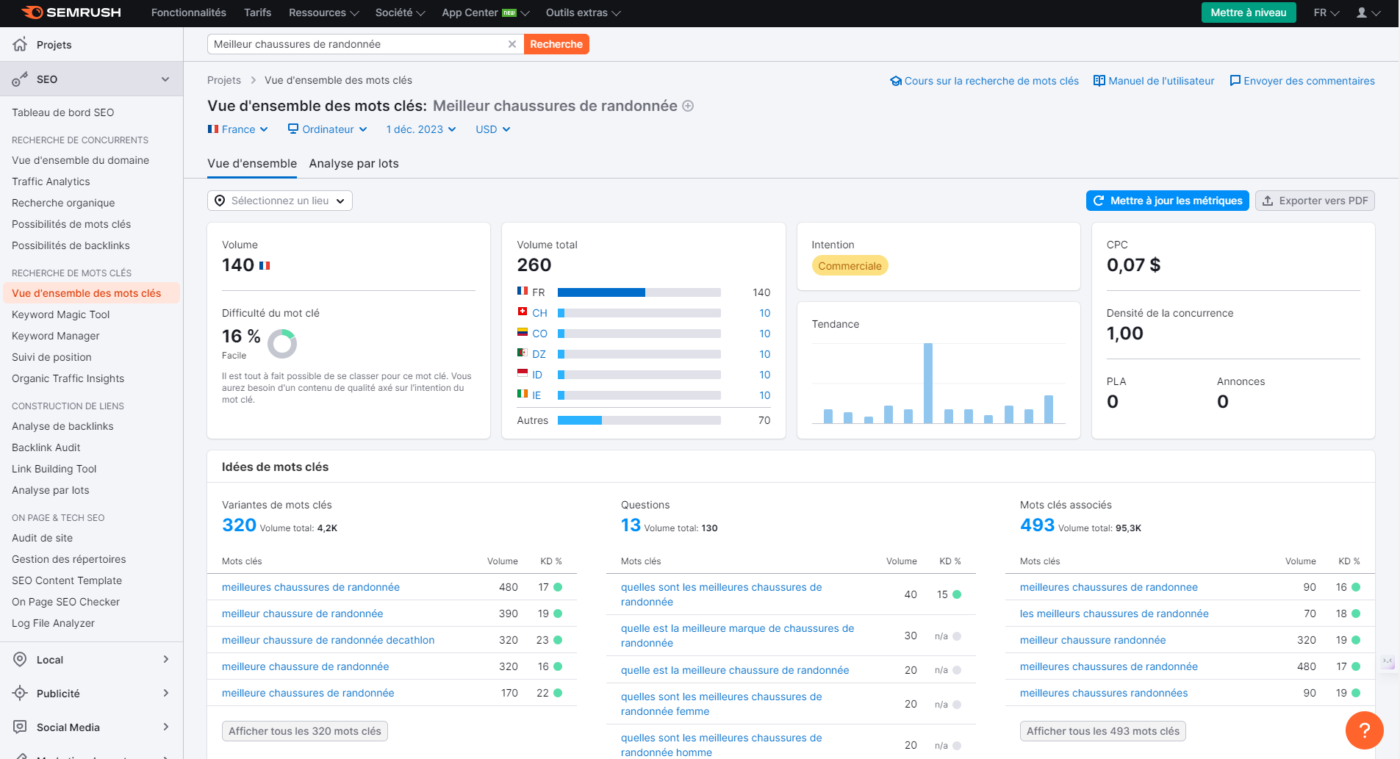This screenshot has width=1400, height=759.
Task: Open Keyword Magic Tool in sidebar
Action: pos(61,314)
